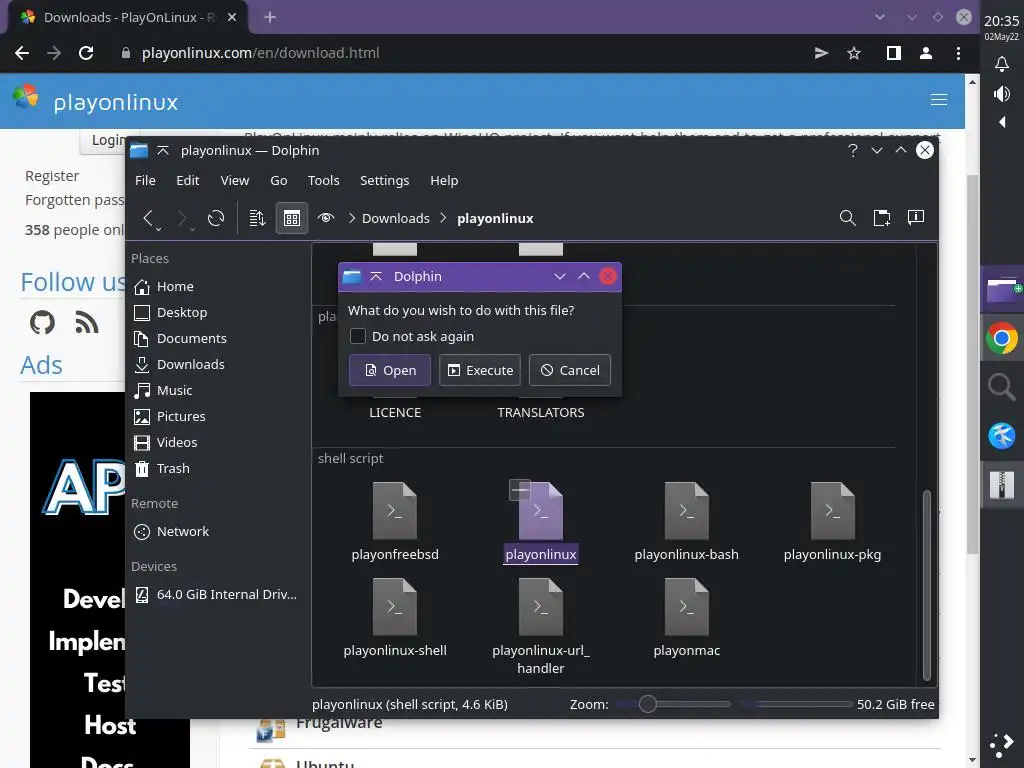The height and width of the screenshot is (768, 1024).
Task: Select the playonlinux-pkg script icon
Action: click(x=832, y=511)
